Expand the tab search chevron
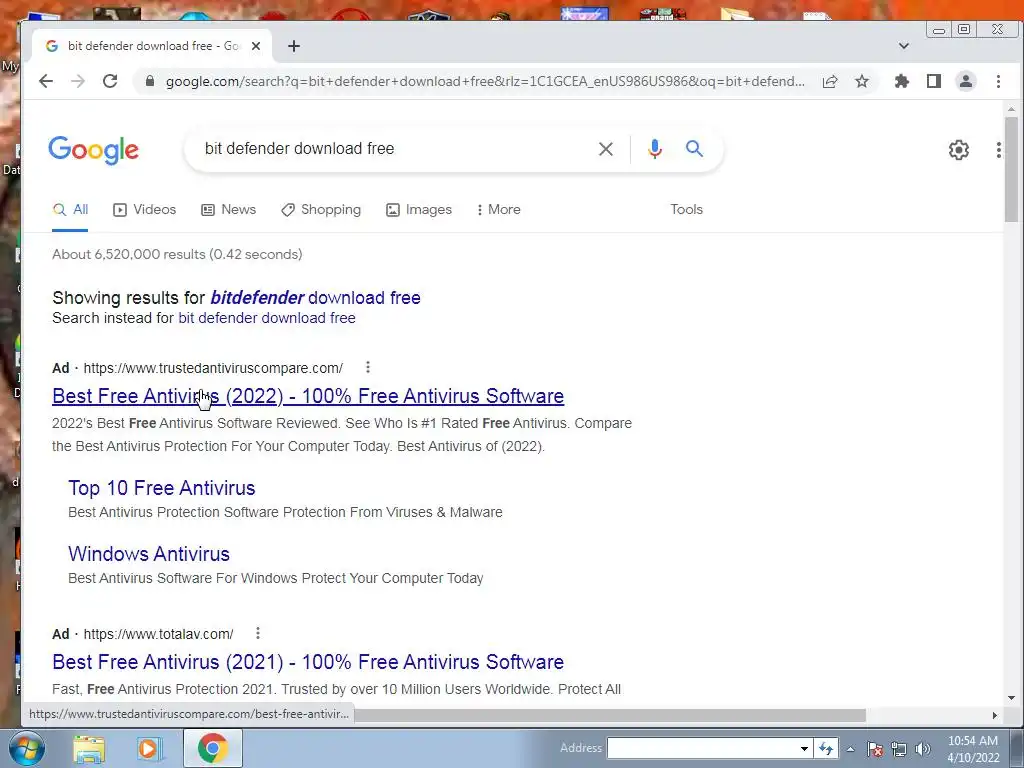The height and width of the screenshot is (768, 1024). [x=904, y=46]
